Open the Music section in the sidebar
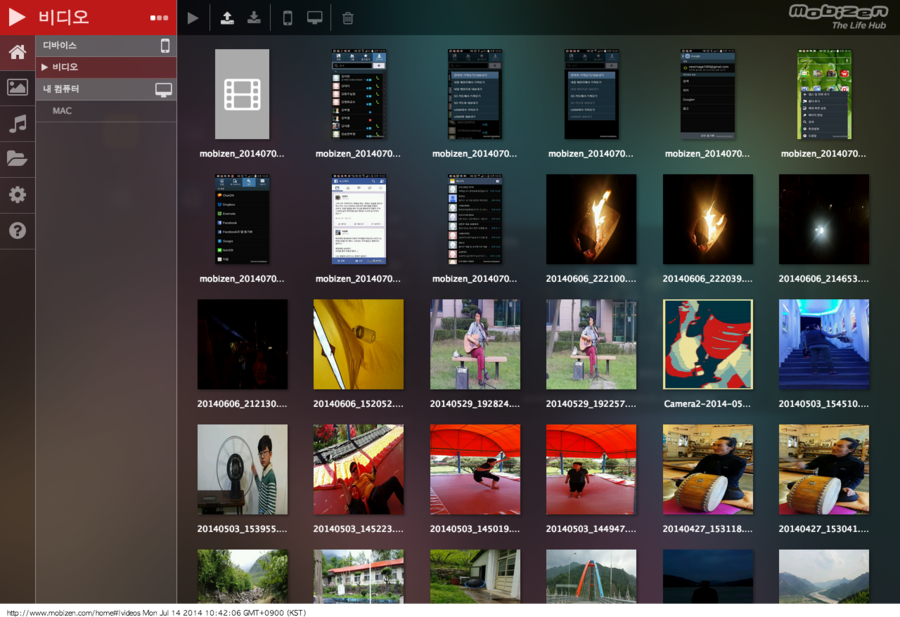The image size is (900, 617). click(x=17, y=123)
